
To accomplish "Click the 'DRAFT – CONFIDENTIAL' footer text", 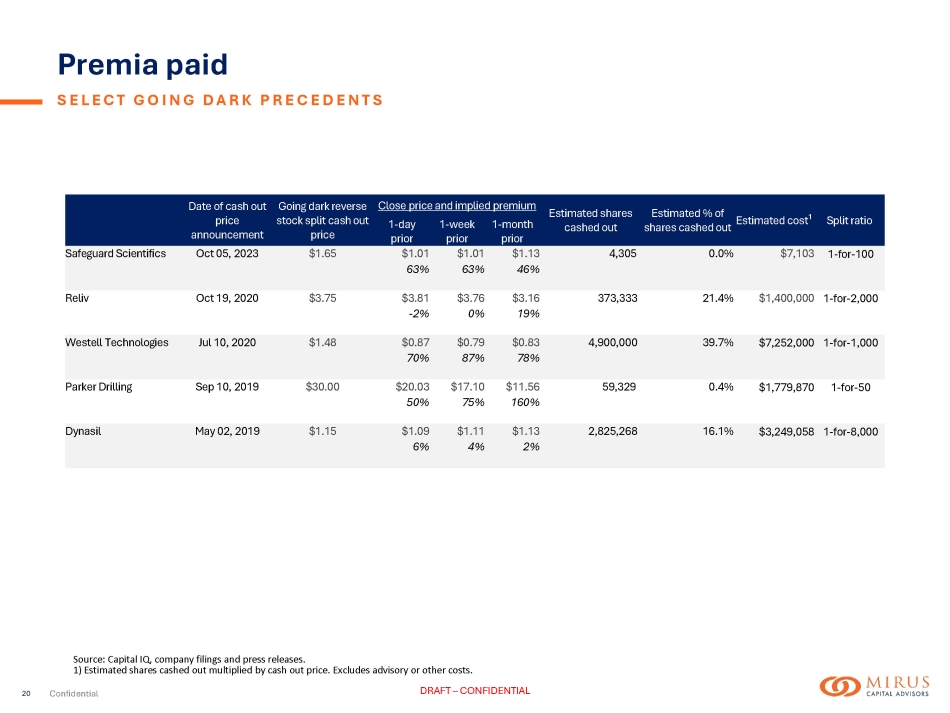I will [475, 691].
